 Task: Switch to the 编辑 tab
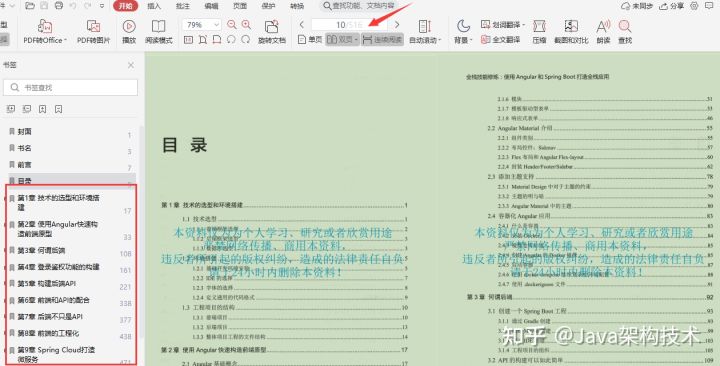pyautogui.click(x=211, y=6)
